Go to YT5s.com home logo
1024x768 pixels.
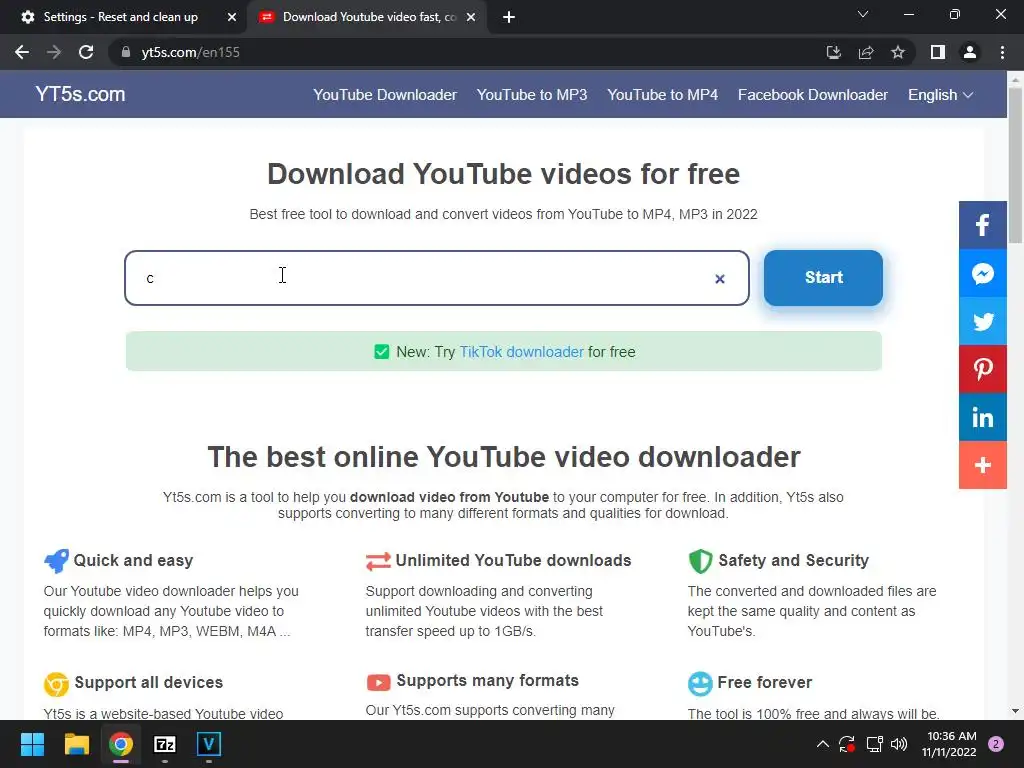coord(80,94)
